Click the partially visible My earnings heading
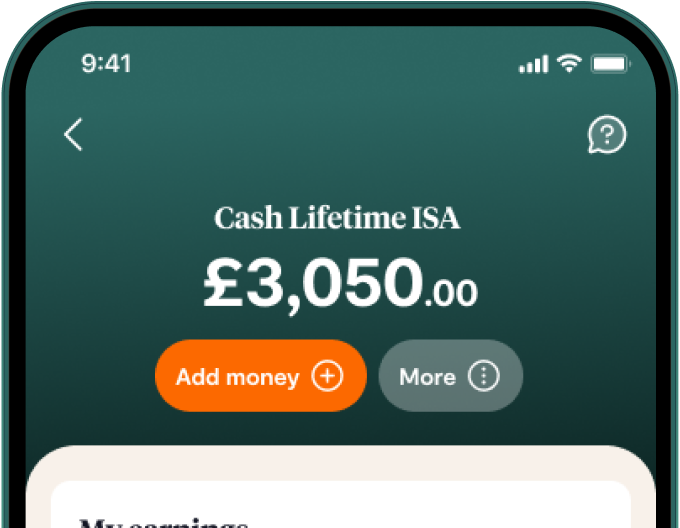Image resolution: width=680 pixels, height=528 pixels. click(163, 521)
